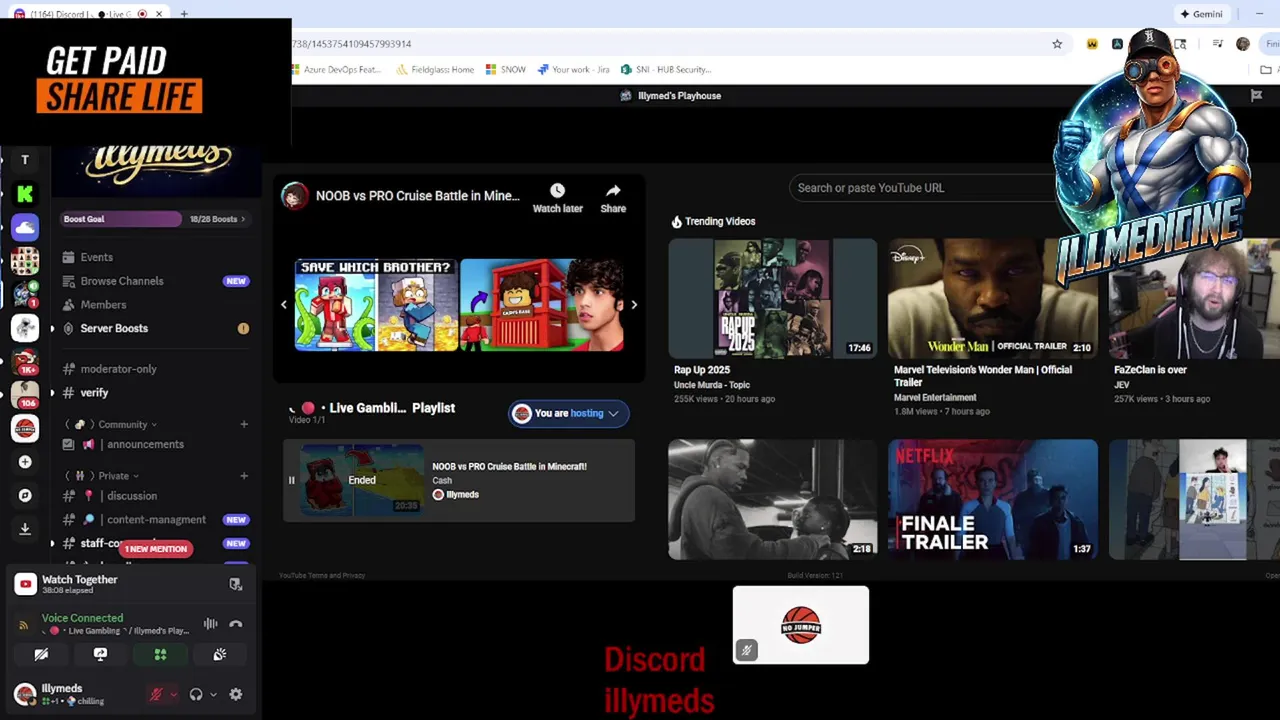Open User Settings gear
Image resolution: width=1280 pixels, height=720 pixels.
(236, 694)
